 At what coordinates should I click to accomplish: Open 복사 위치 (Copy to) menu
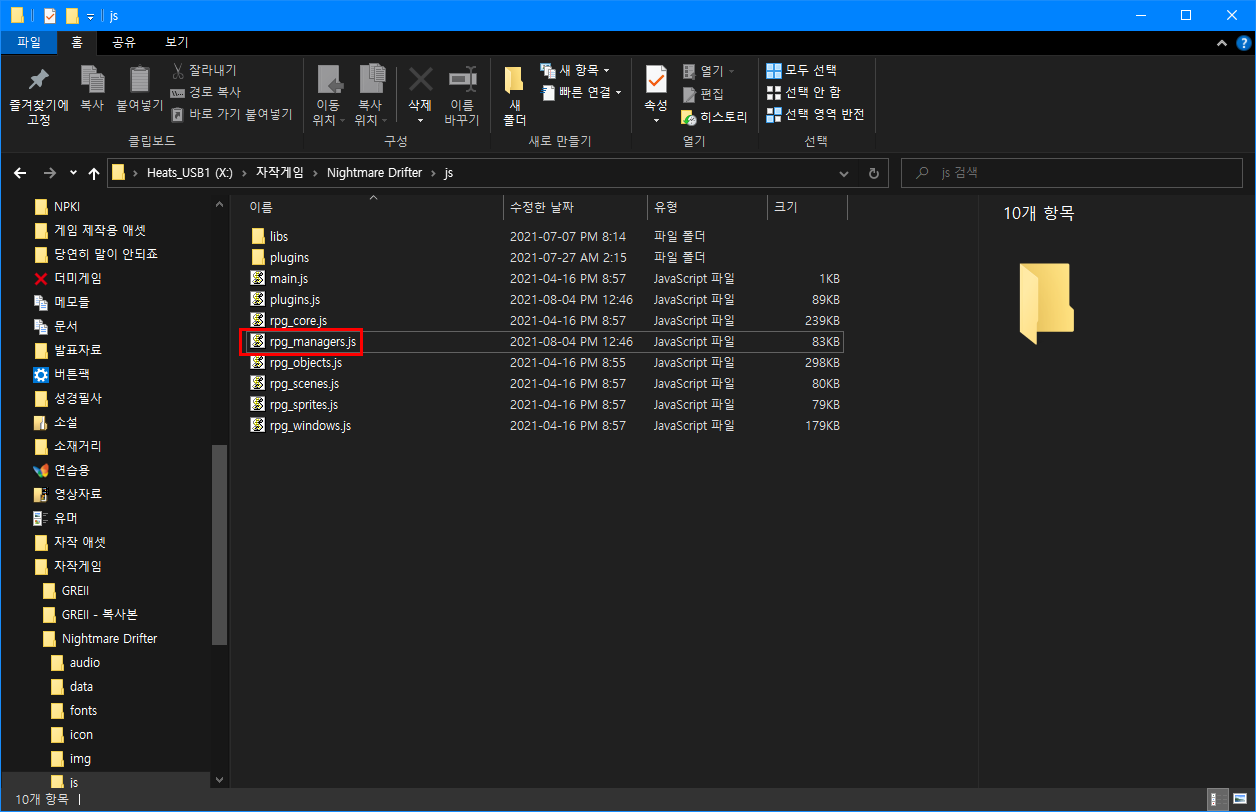coord(370,96)
